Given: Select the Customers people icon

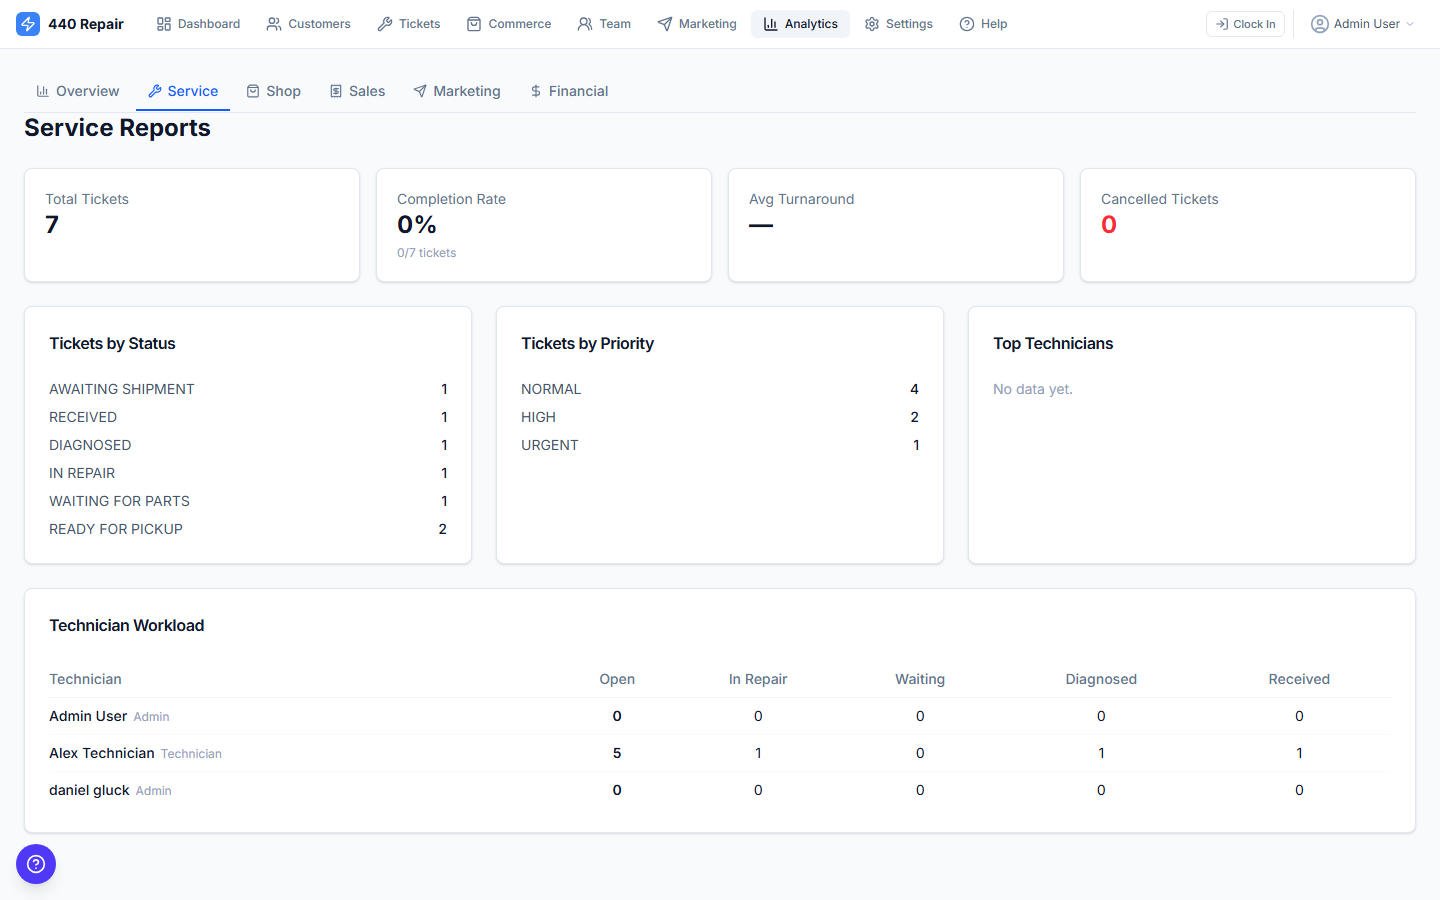Looking at the screenshot, I should point(273,23).
